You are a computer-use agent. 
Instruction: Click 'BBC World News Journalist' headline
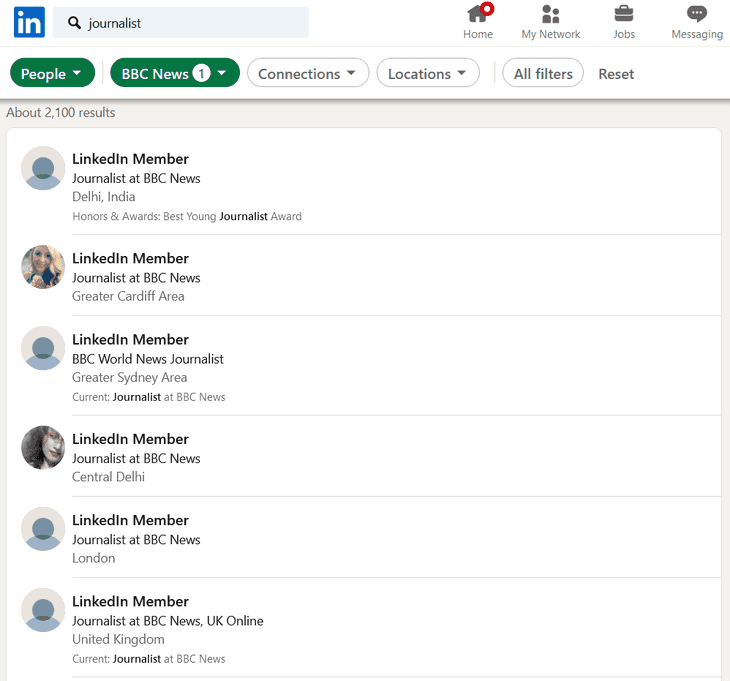click(148, 359)
